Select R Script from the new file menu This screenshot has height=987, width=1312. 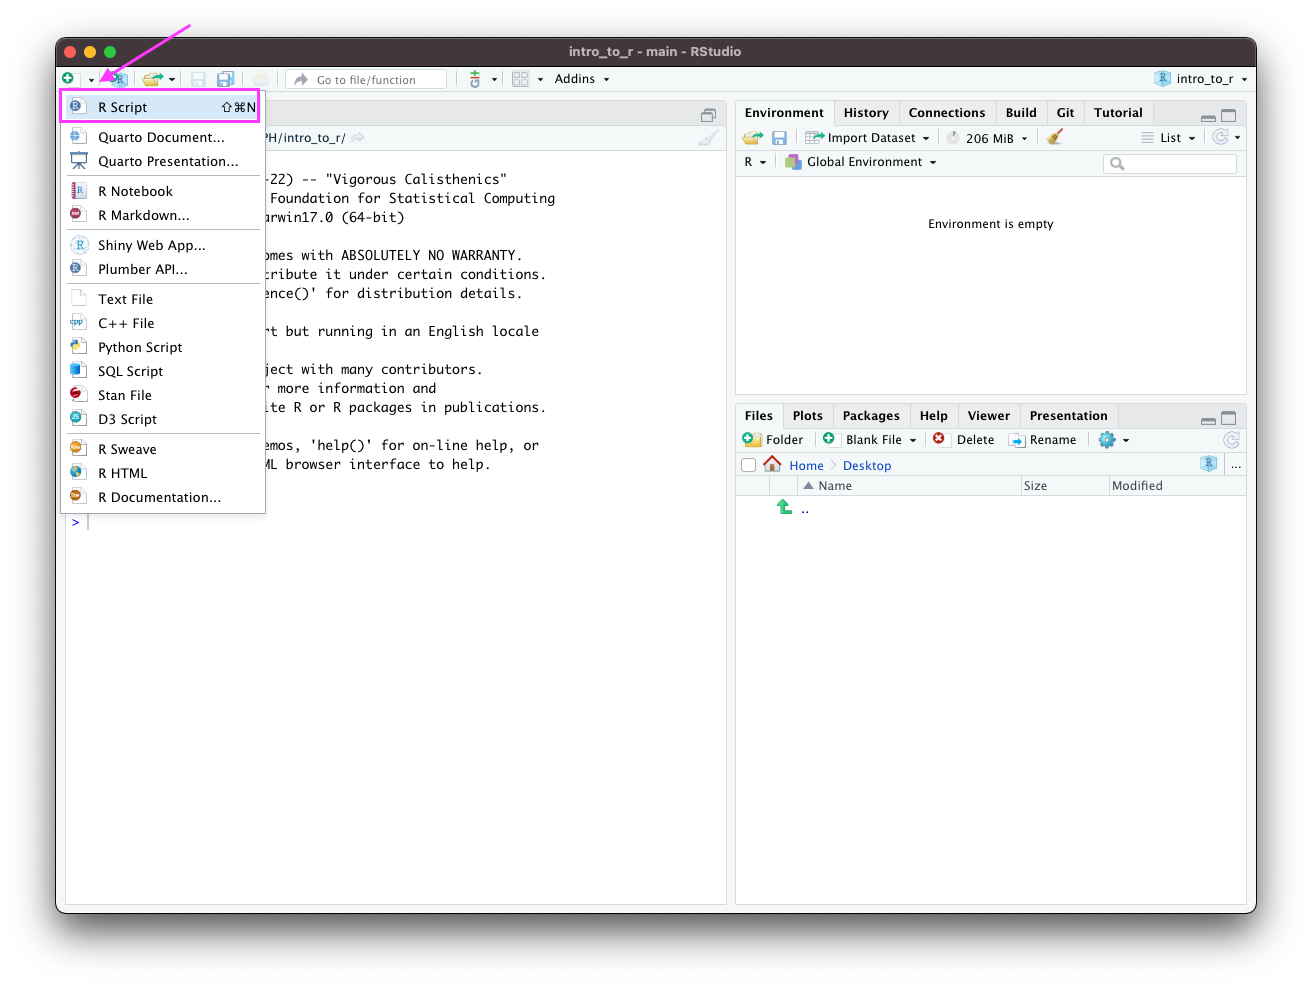[123, 107]
